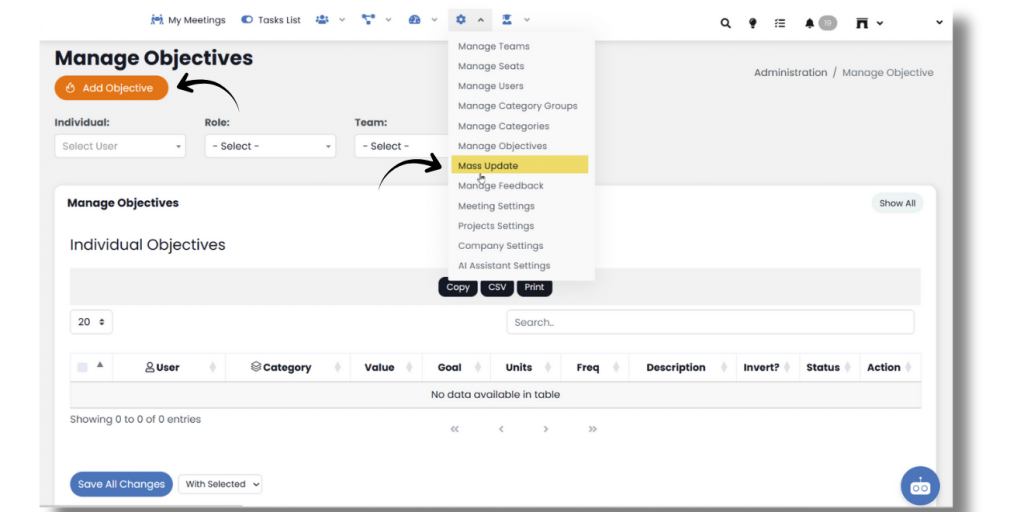The height and width of the screenshot is (512, 1024).
Task: Click Save All Changes button
Action: (121, 484)
